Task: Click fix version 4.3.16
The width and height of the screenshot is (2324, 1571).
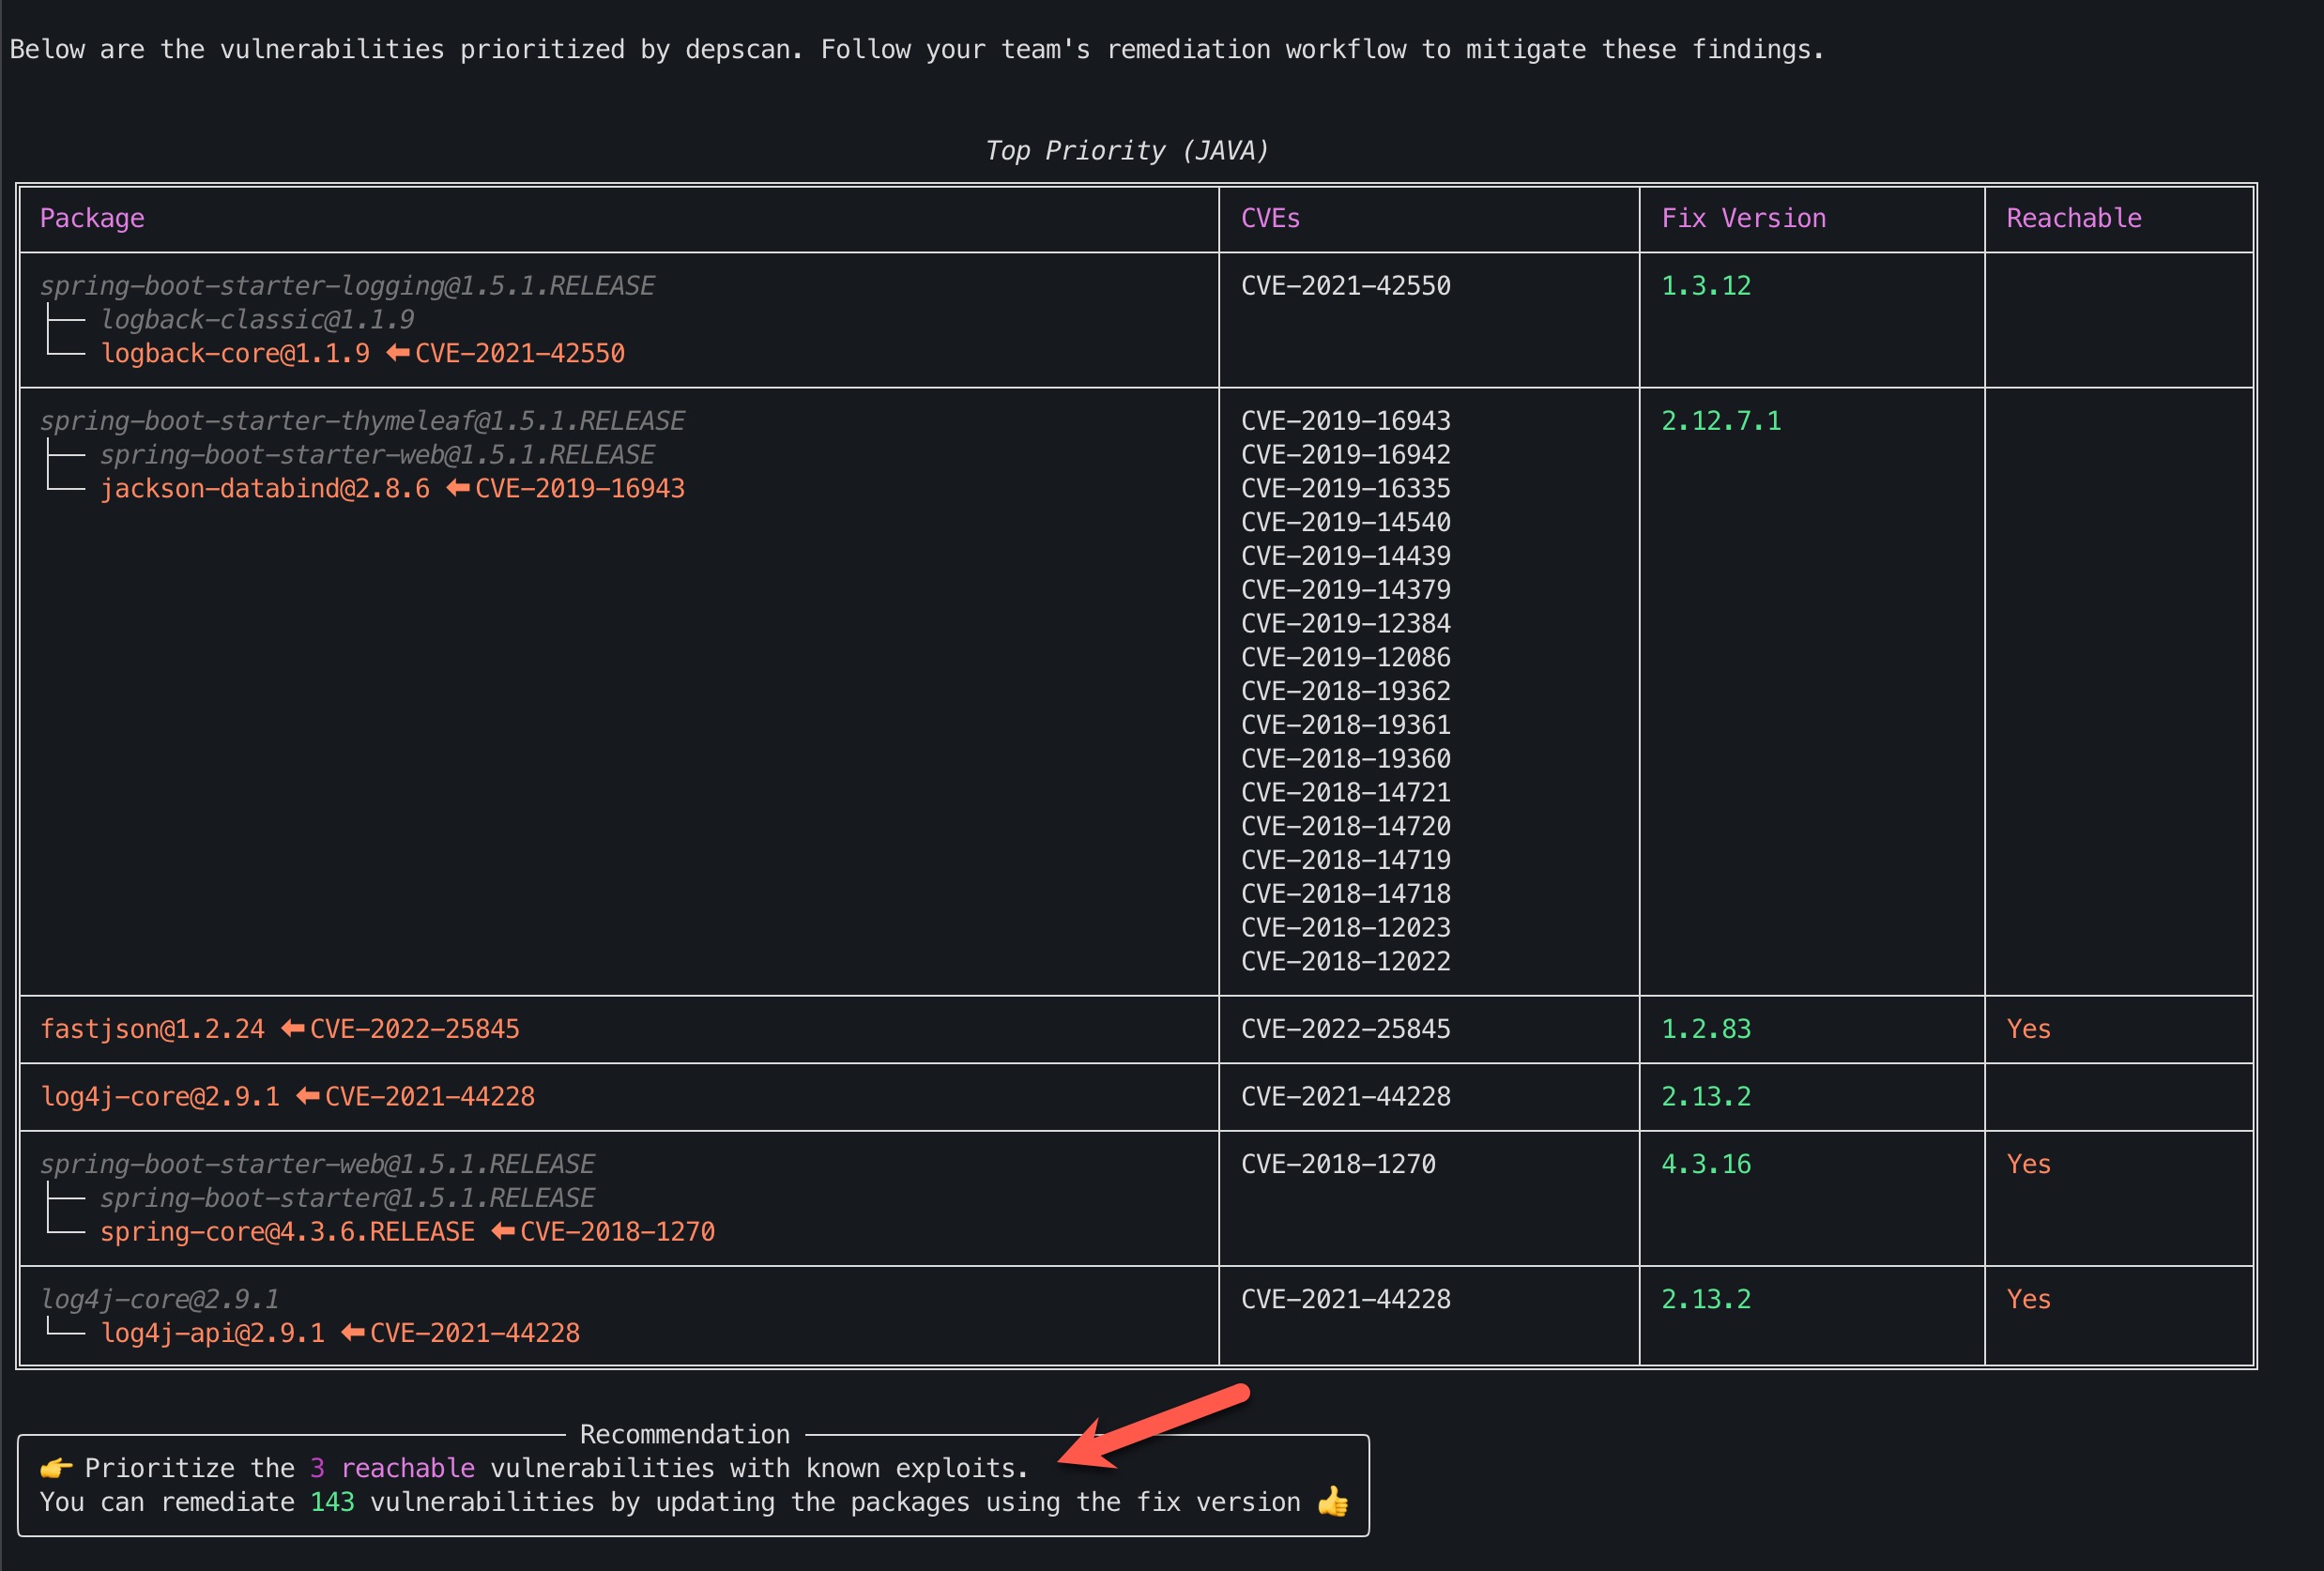Action: tap(1706, 1165)
